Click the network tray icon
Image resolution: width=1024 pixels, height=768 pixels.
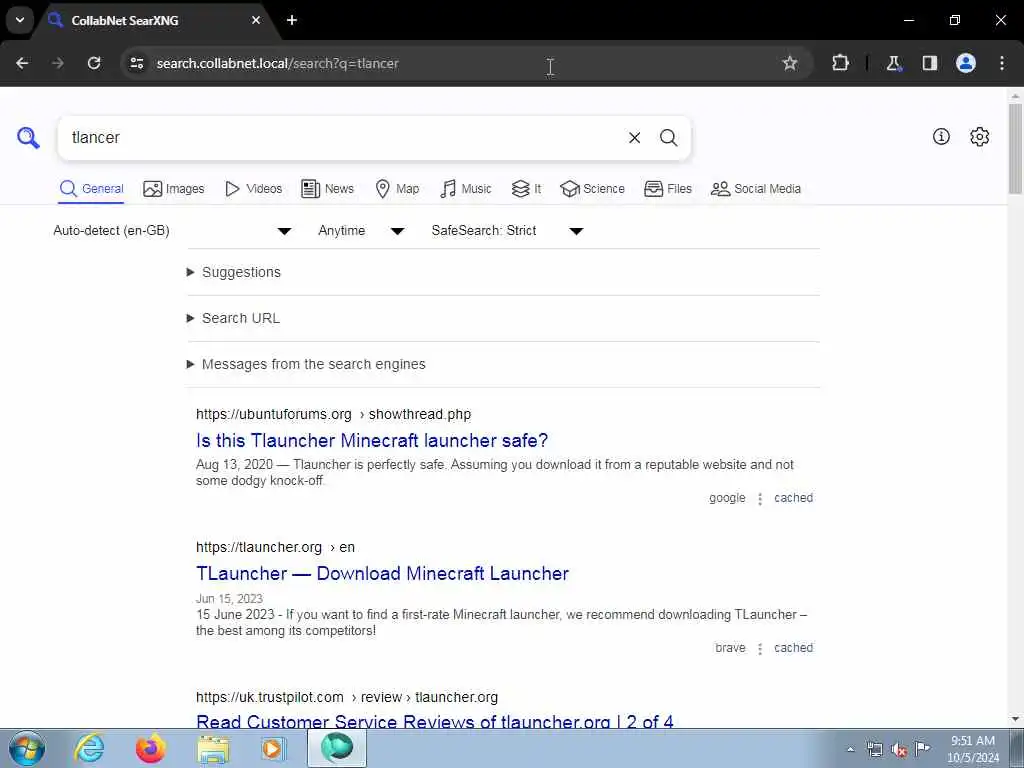[874, 750]
